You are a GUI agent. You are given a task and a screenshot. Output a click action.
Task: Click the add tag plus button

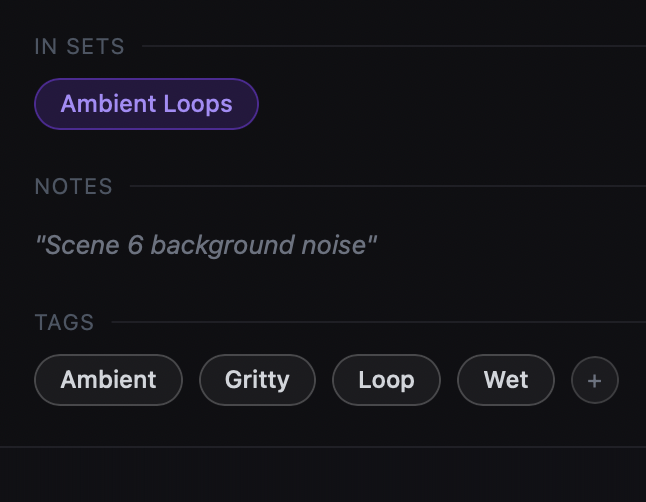point(595,381)
